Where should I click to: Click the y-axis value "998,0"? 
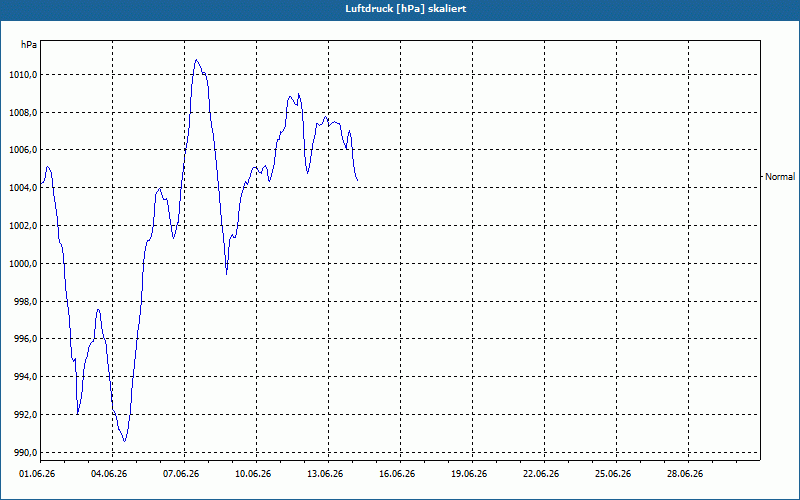click(x=25, y=302)
